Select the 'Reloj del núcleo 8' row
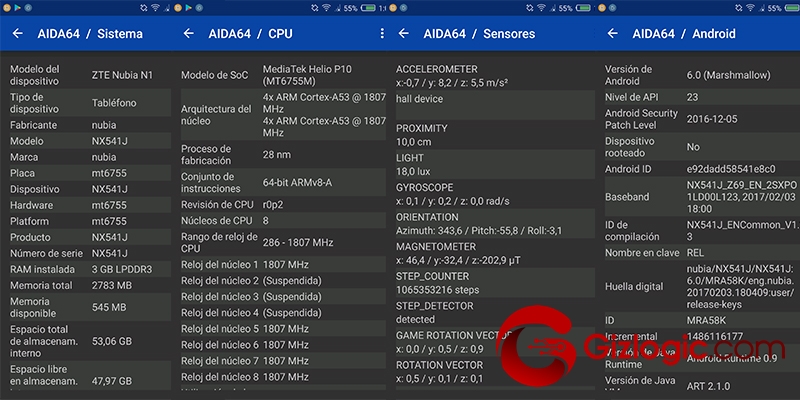 (x=283, y=377)
